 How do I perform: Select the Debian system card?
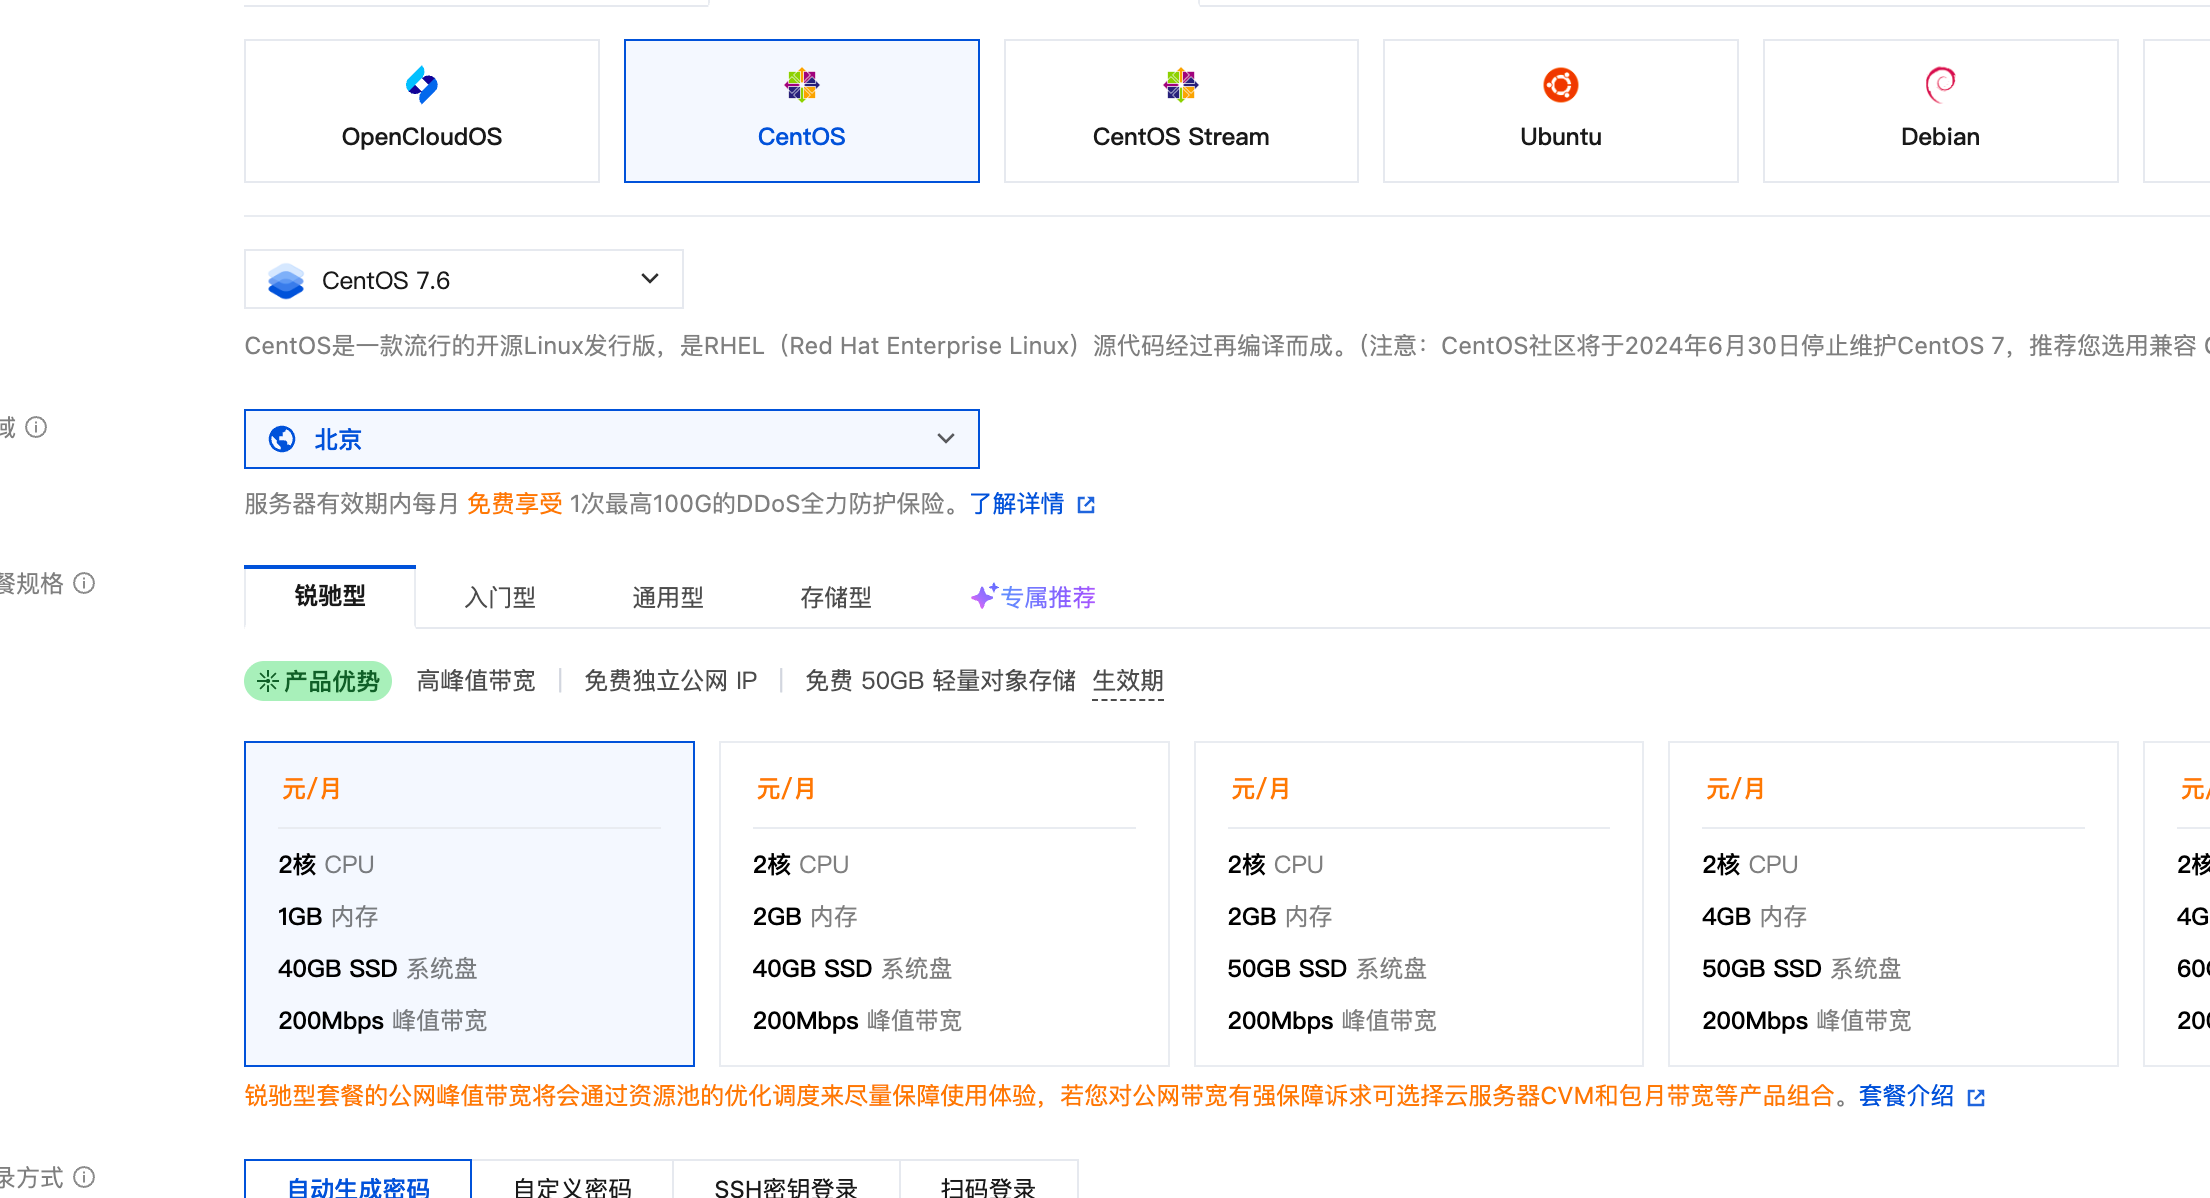point(1940,111)
